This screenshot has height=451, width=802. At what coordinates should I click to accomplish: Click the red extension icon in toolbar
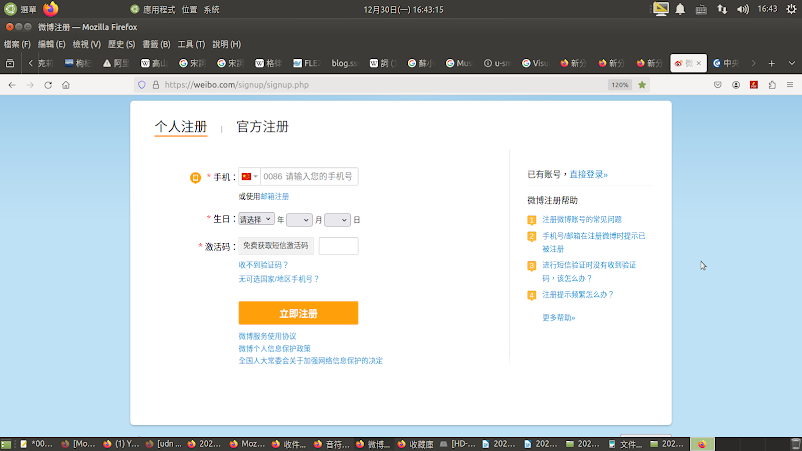754,85
